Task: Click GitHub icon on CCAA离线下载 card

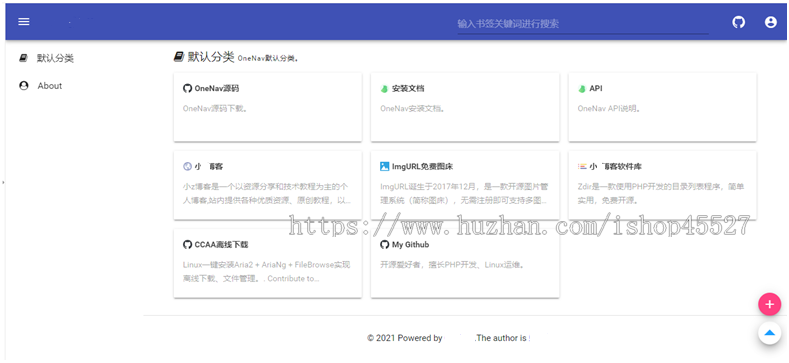Action: point(187,245)
